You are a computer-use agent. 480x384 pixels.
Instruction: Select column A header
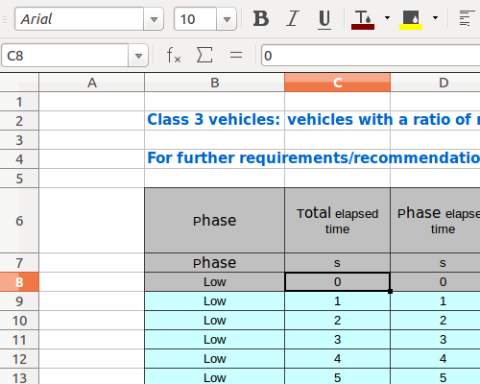[x=92, y=82]
